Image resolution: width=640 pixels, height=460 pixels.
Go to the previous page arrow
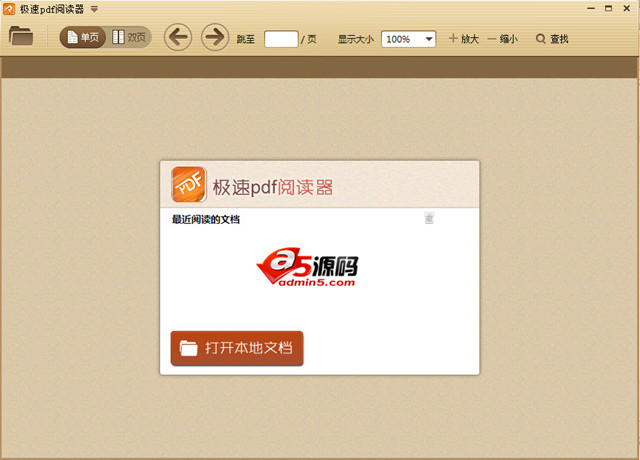coord(178,38)
